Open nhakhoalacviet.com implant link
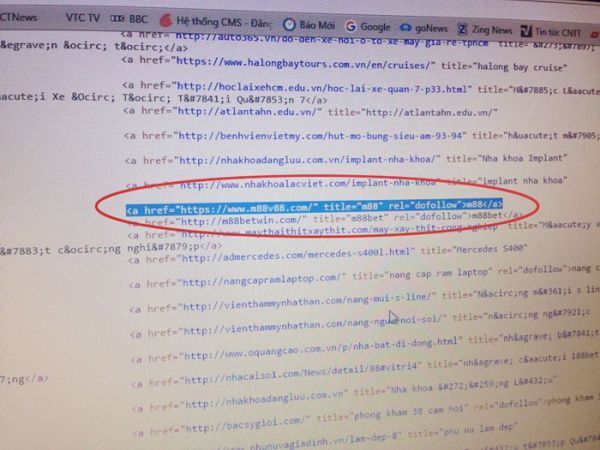The height and width of the screenshot is (450, 600). (308, 184)
